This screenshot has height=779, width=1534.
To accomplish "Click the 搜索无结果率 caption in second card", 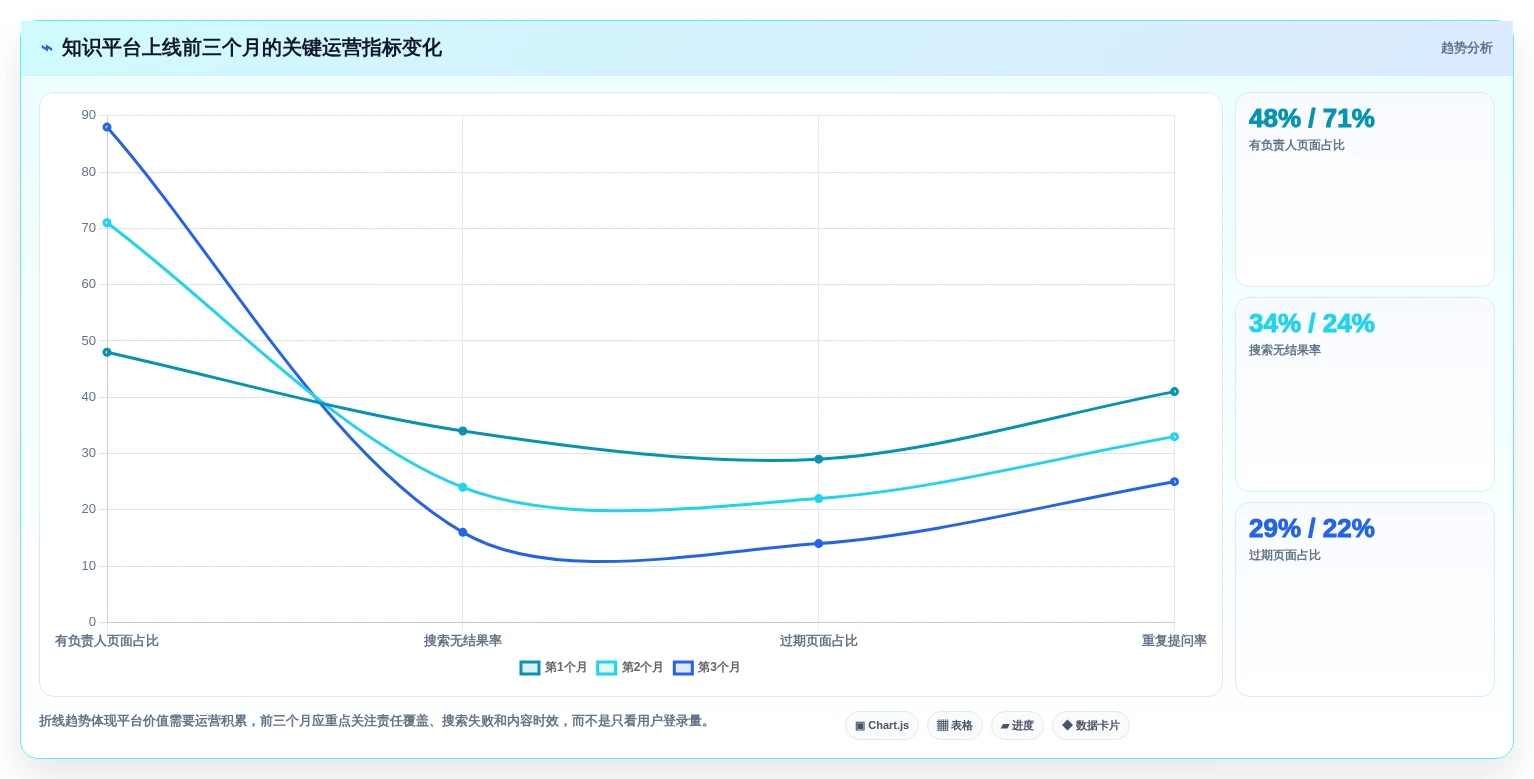I will [1284, 350].
